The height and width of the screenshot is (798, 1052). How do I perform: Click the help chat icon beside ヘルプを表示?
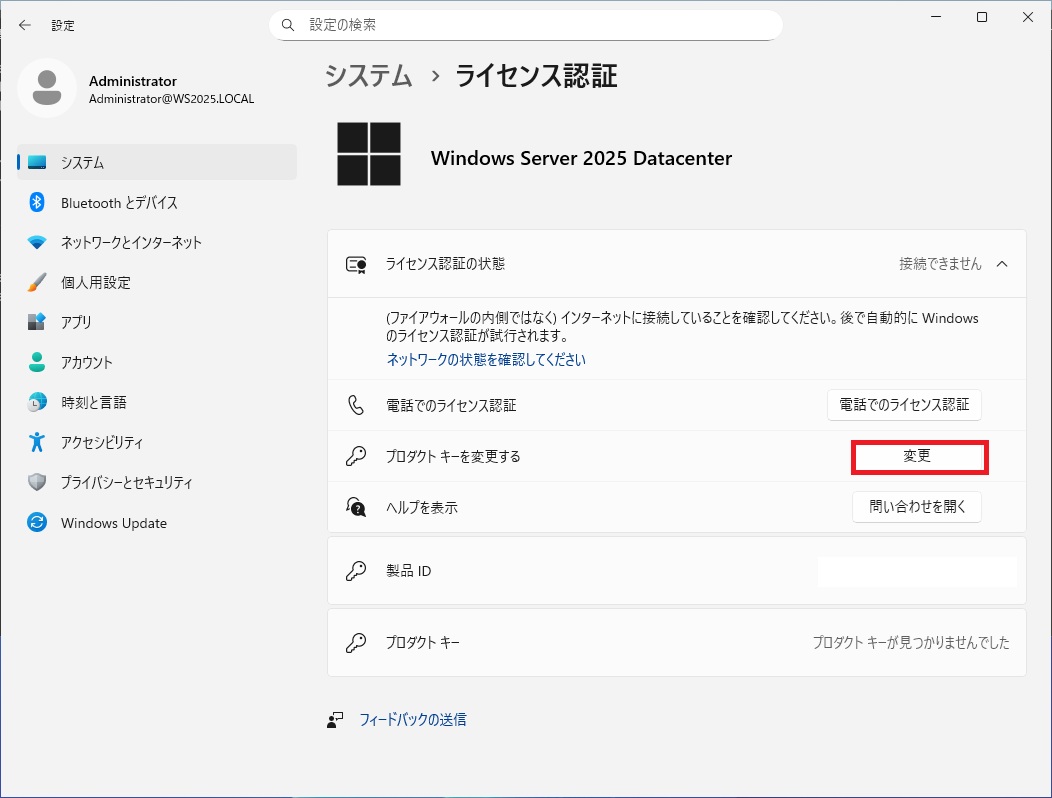356,507
